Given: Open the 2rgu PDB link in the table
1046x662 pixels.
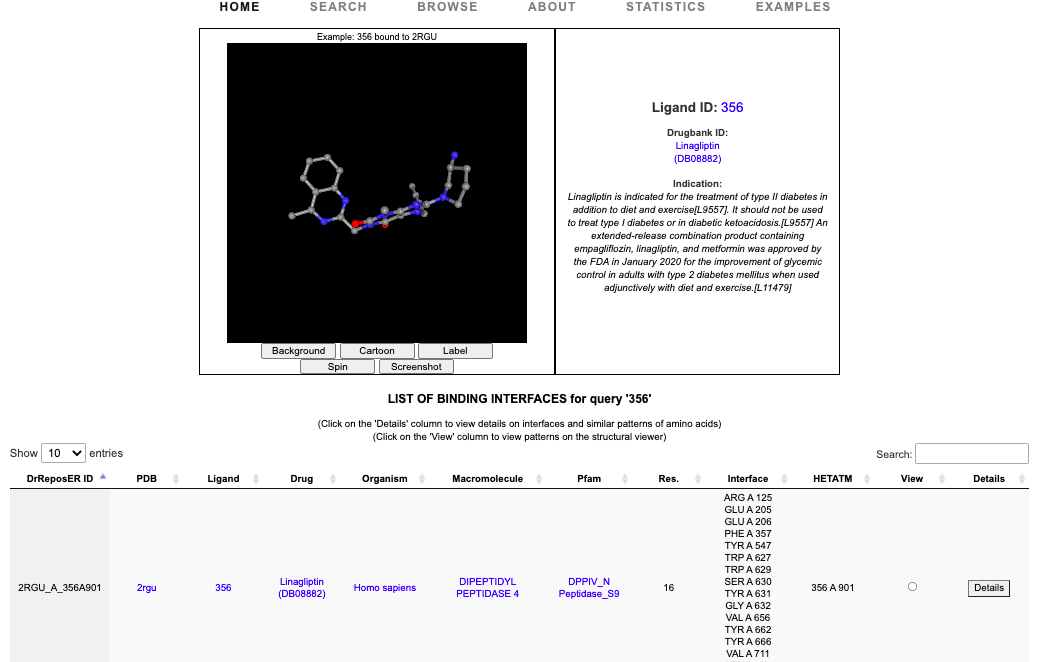Looking at the screenshot, I should click(147, 588).
